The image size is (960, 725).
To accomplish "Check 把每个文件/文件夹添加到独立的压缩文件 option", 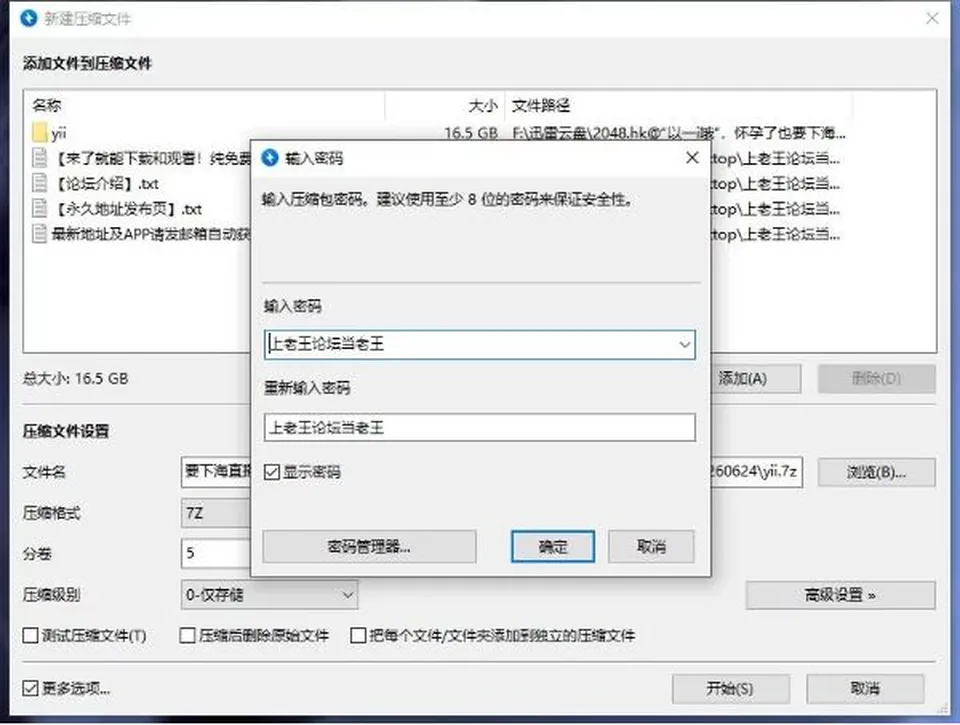I will (x=358, y=636).
